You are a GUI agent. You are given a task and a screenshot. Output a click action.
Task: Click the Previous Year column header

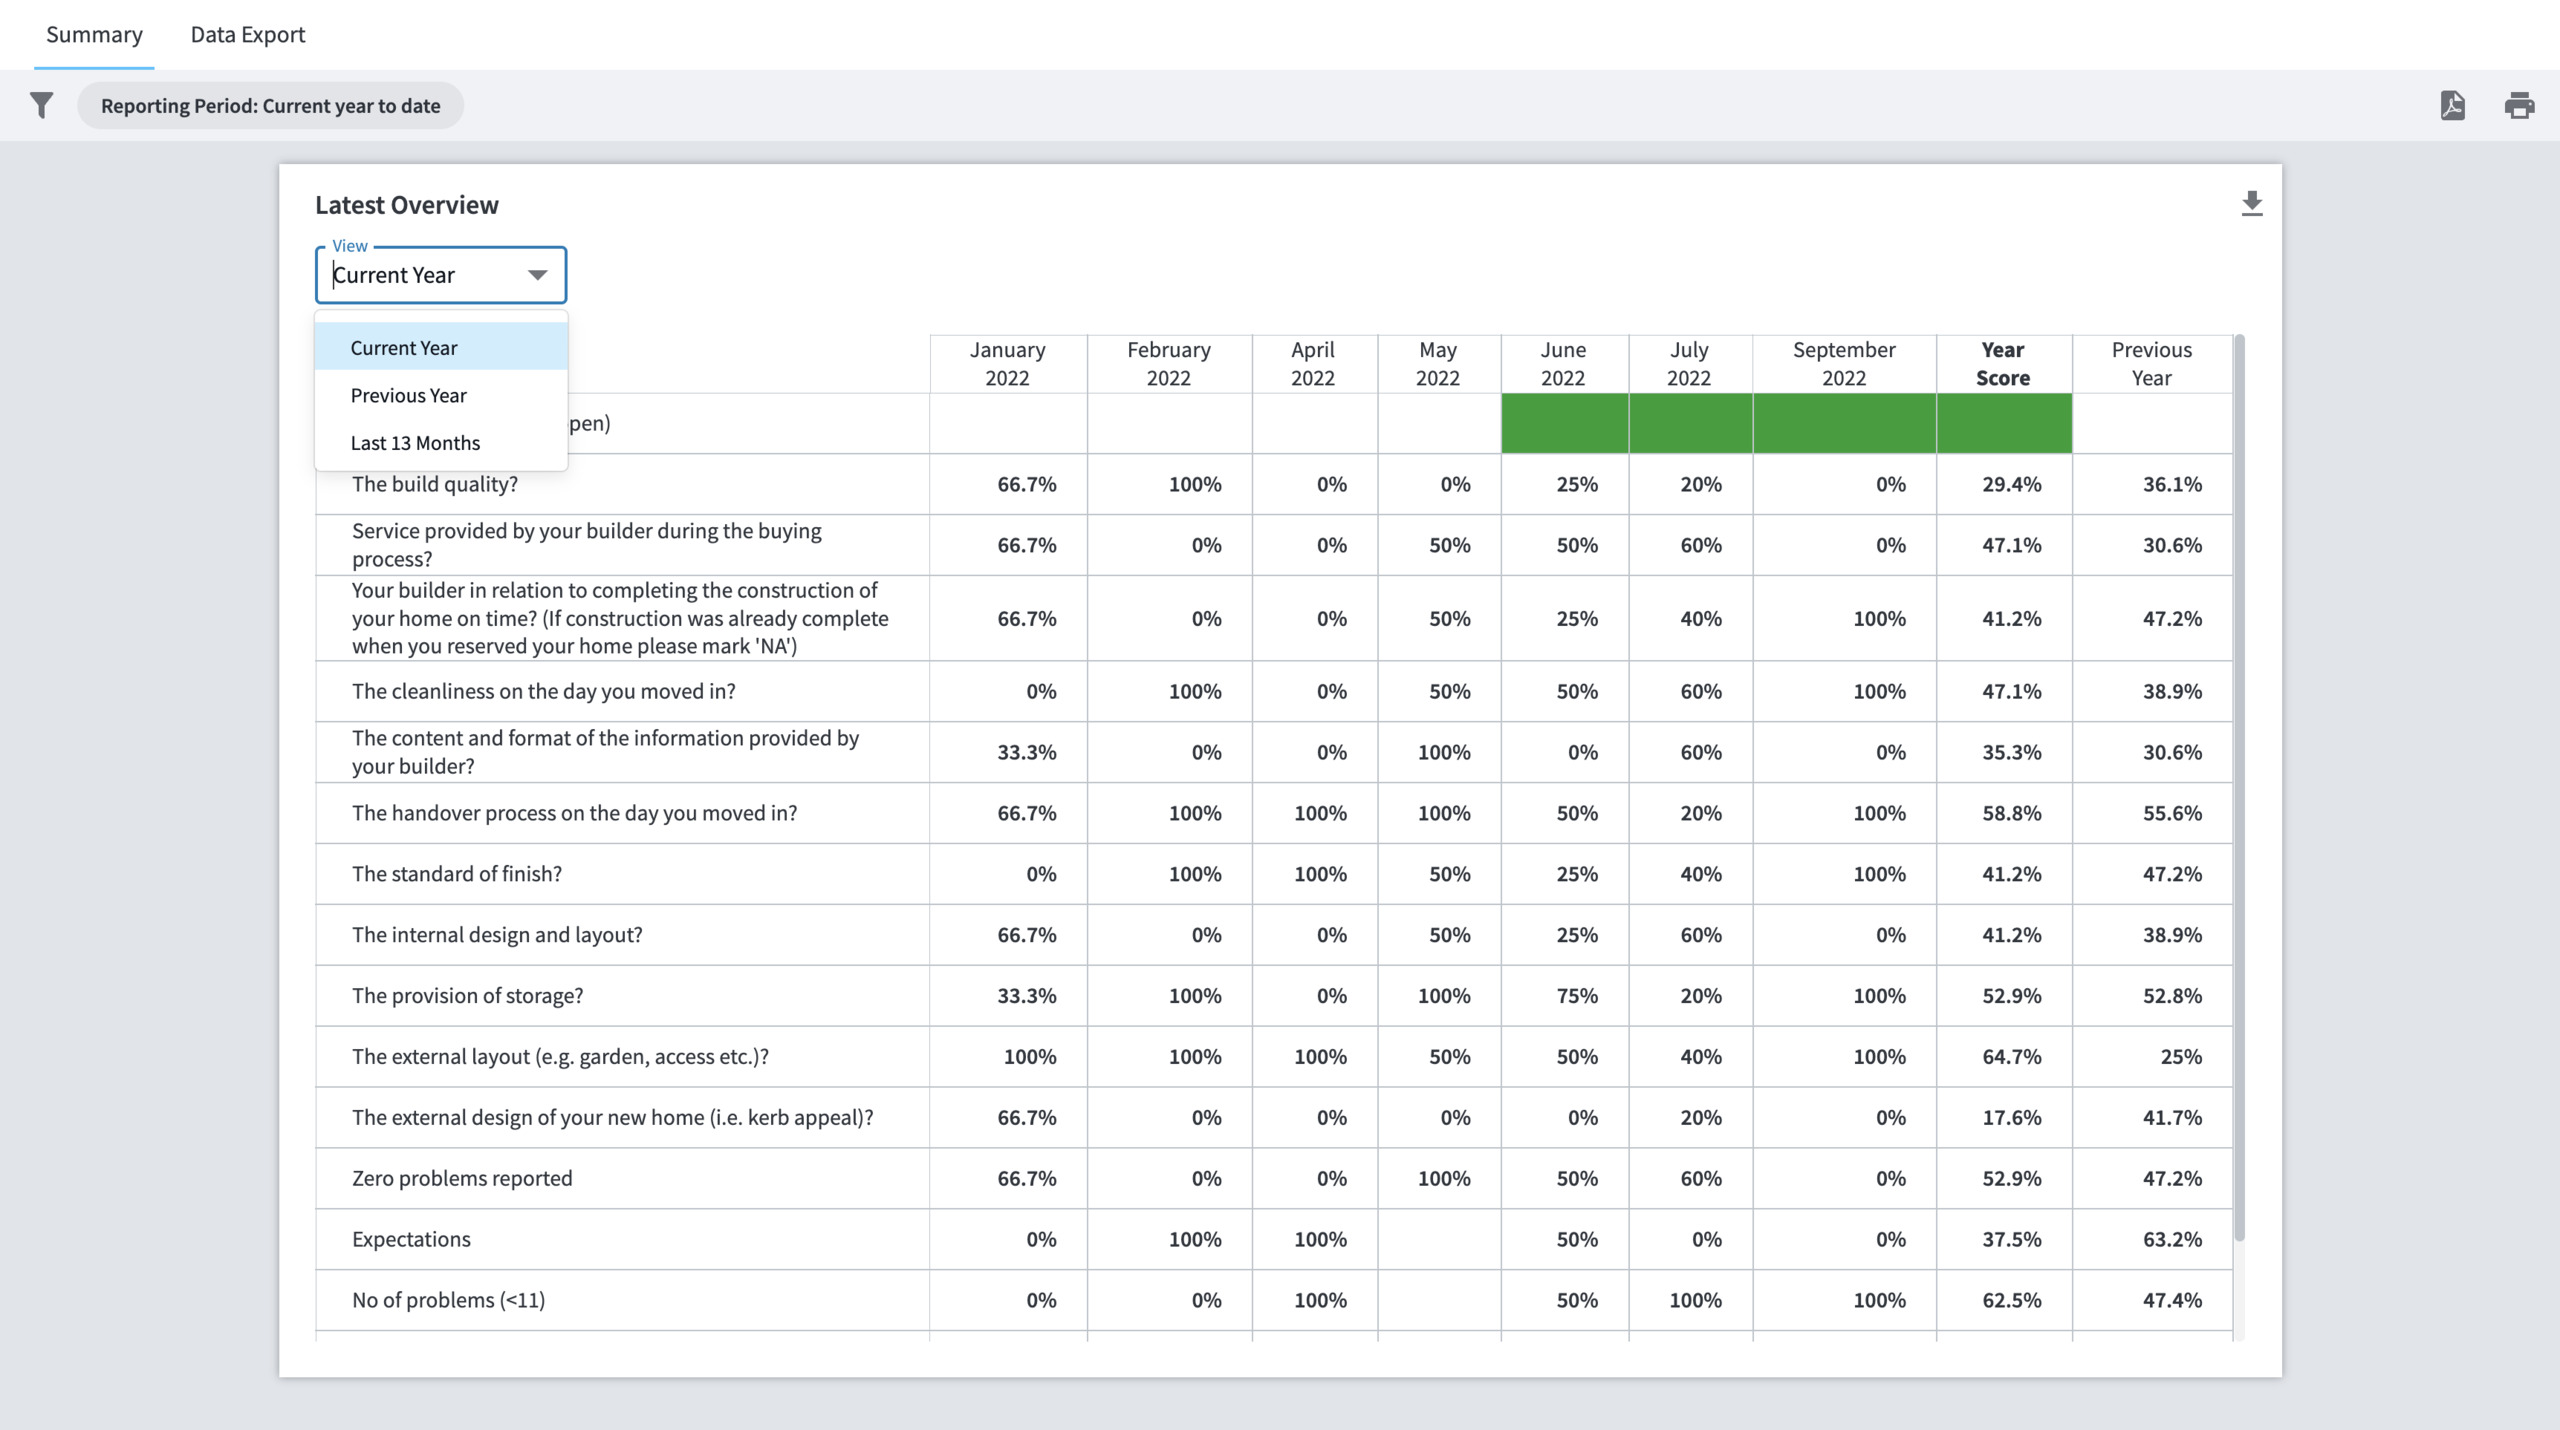pos(2151,363)
